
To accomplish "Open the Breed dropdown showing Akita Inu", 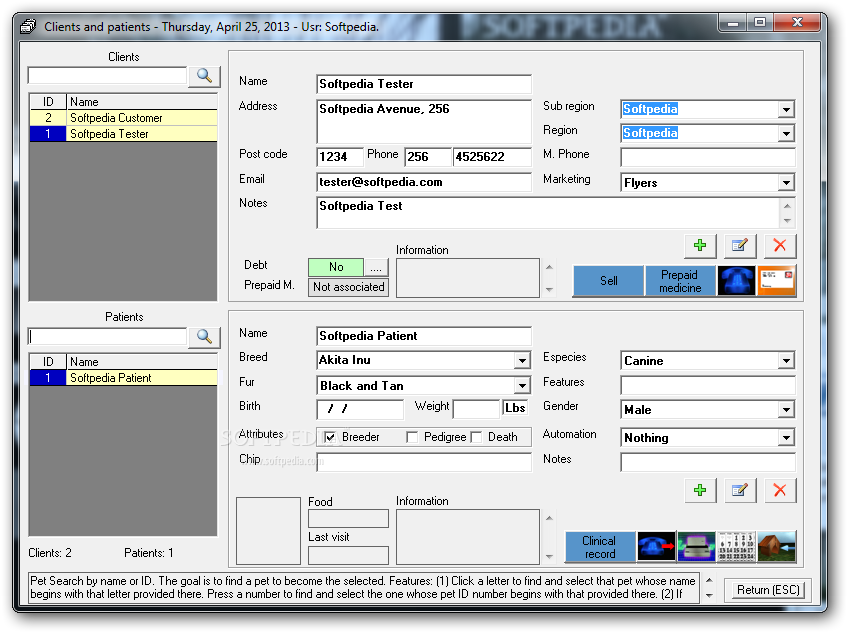I will (x=522, y=360).
